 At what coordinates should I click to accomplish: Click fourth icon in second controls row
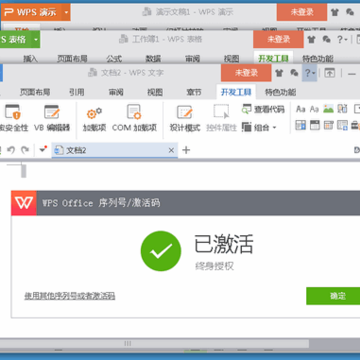342,125
